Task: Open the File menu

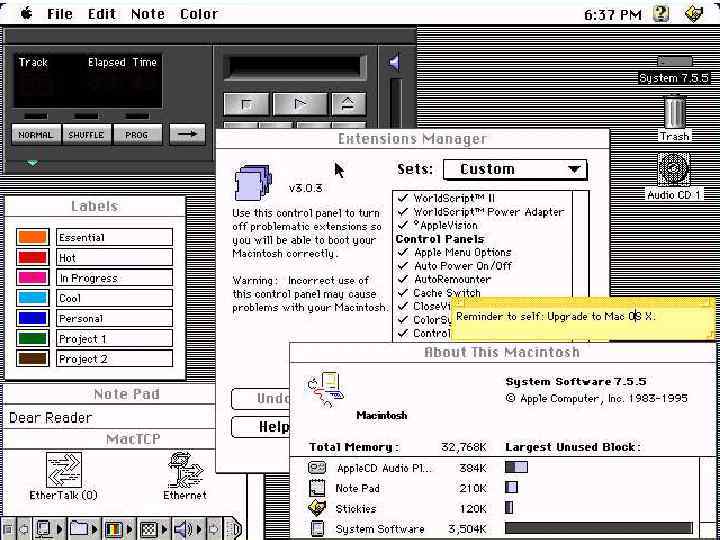Action: click(60, 14)
